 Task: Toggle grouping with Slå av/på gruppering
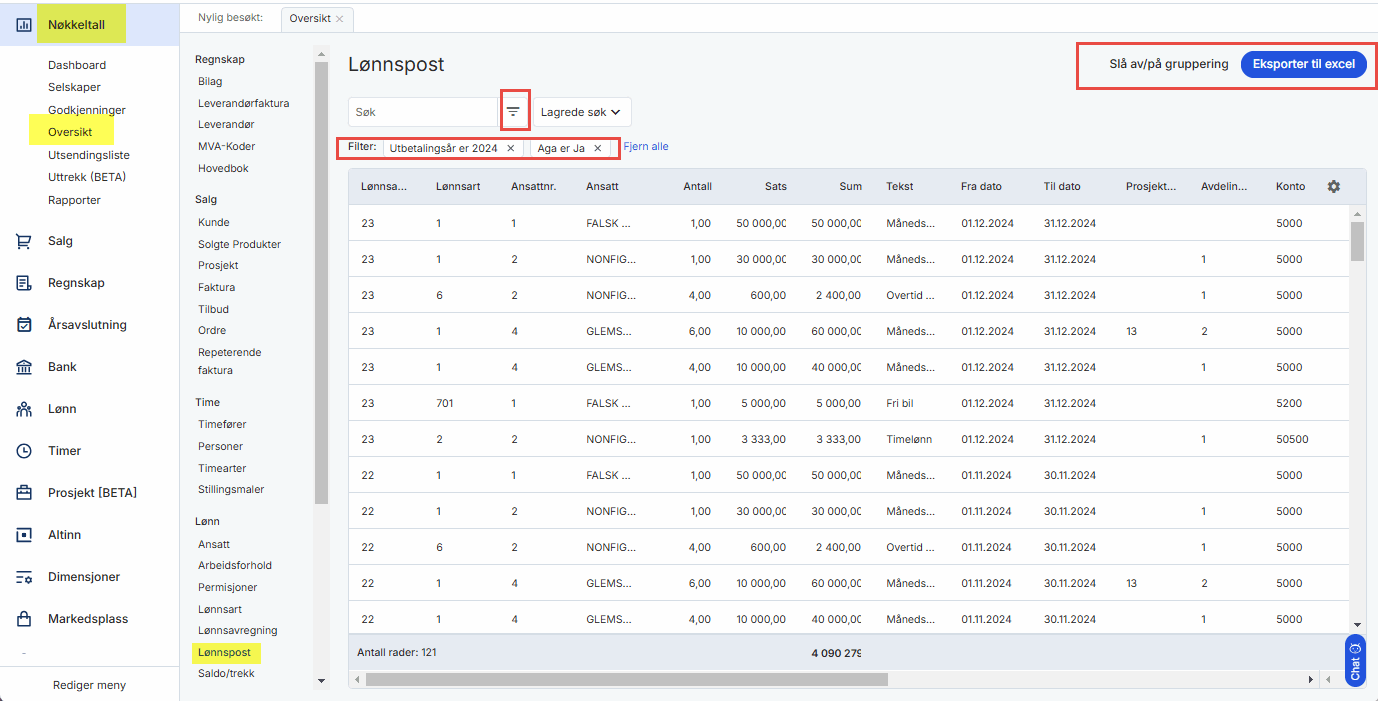[1168, 64]
